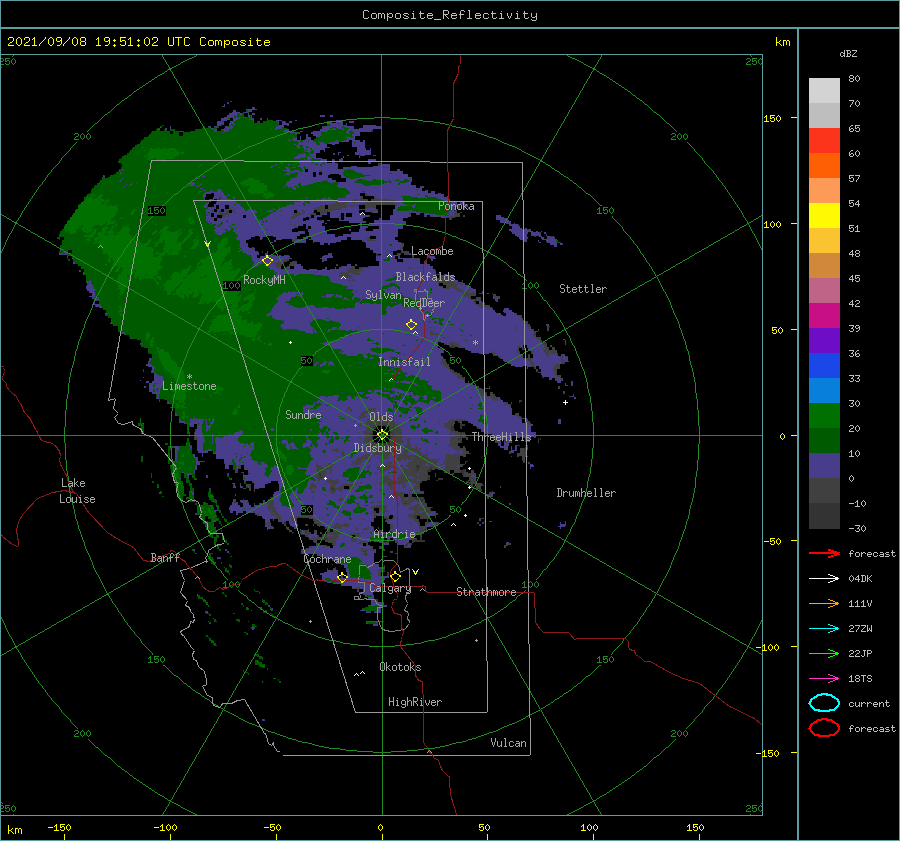Click the red swatch between 65 and 60 dBZ

[x=824, y=141]
